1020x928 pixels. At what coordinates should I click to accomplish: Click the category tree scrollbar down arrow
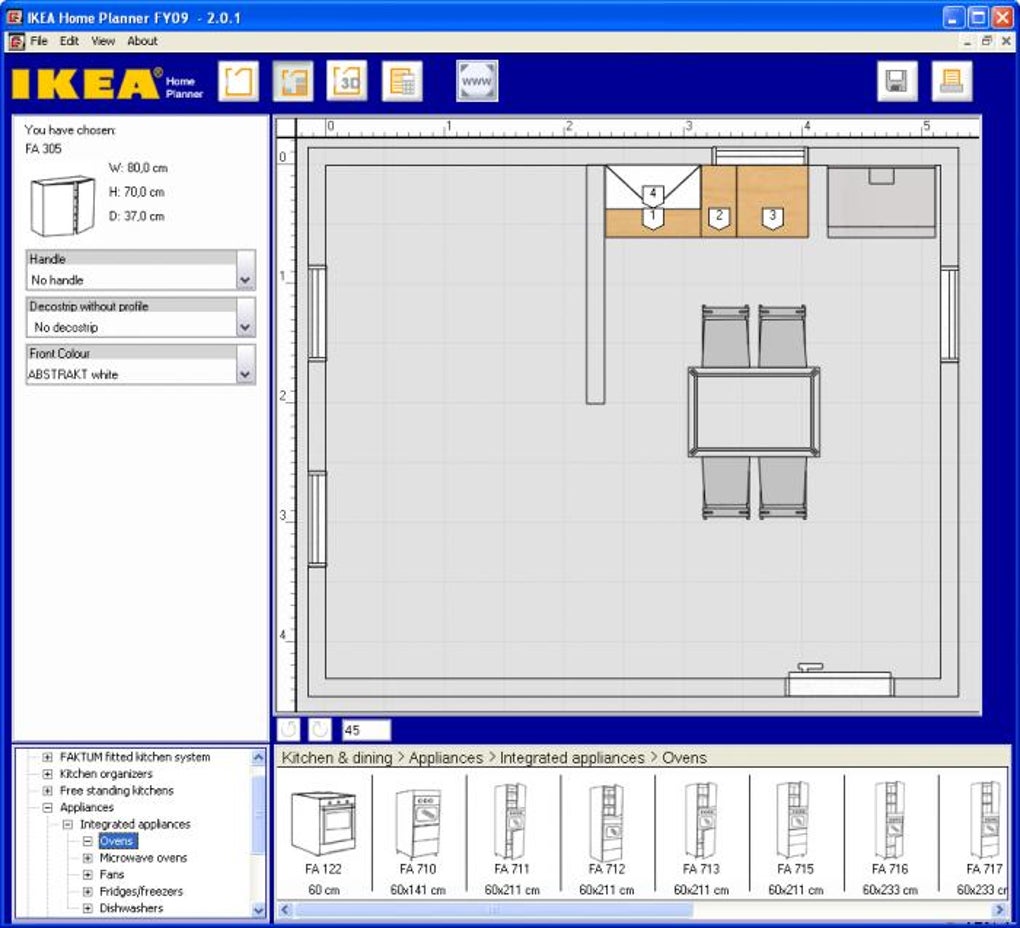tap(258, 910)
